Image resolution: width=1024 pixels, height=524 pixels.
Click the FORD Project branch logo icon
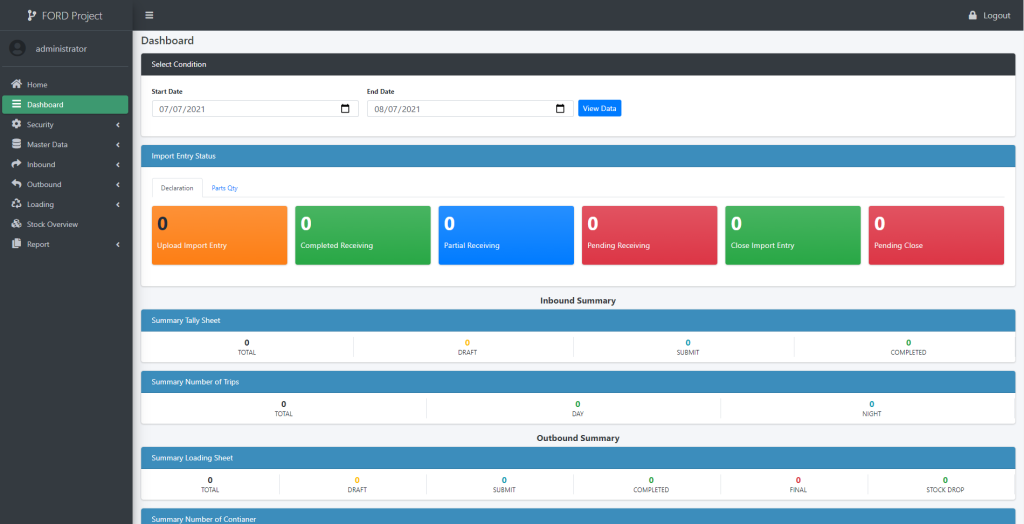pyautogui.click(x=32, y=15)
